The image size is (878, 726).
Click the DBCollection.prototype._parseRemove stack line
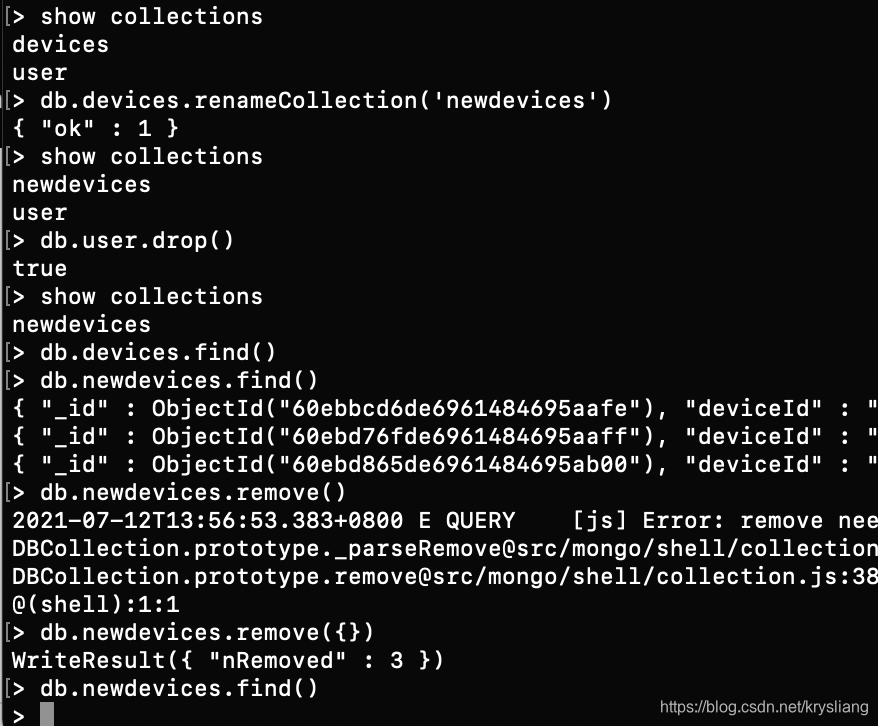pyautogui.click(x=445, y=549)
